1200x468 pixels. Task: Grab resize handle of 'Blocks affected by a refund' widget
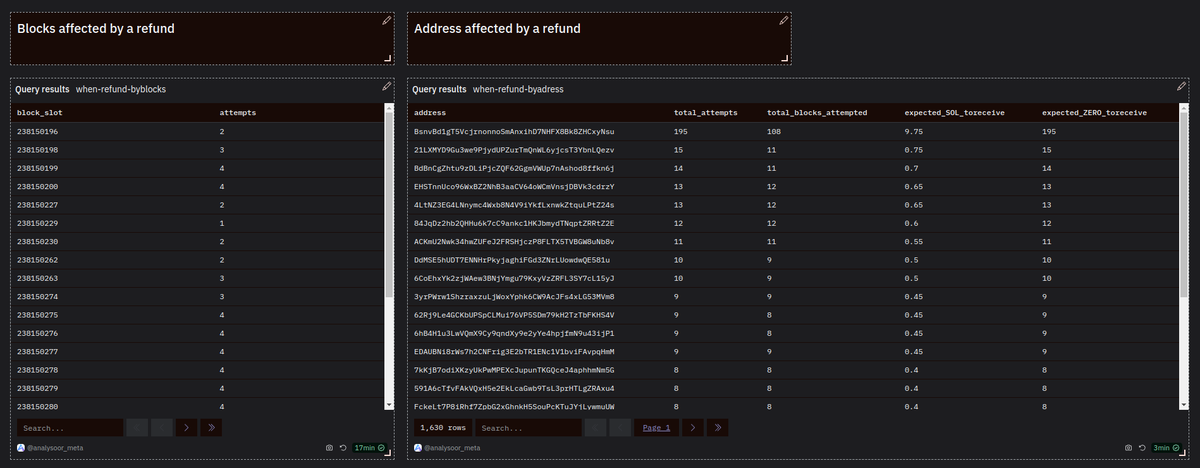[x=390, y=59]
